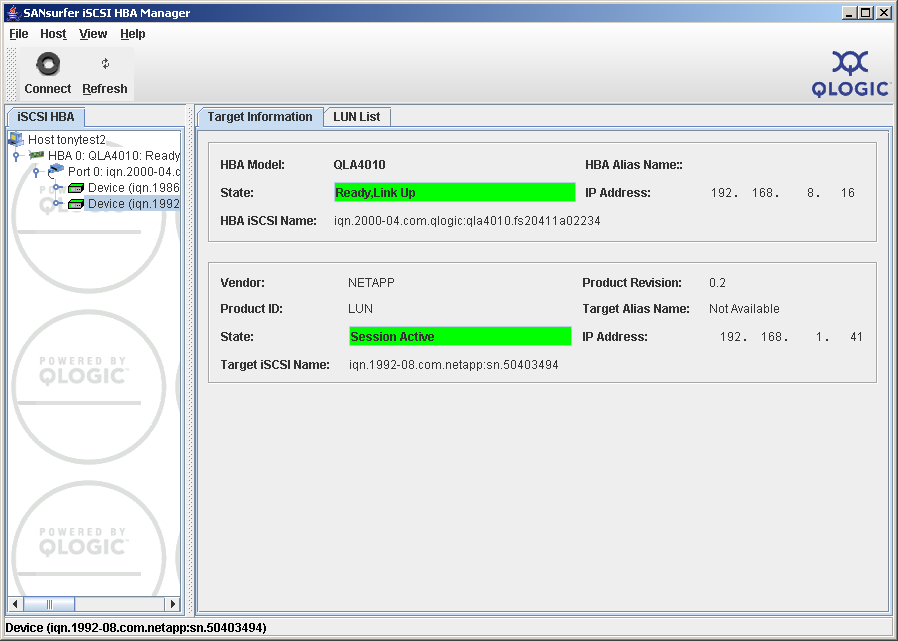
Task: Click the Port 0 connector icon
Action: point(56,171)
